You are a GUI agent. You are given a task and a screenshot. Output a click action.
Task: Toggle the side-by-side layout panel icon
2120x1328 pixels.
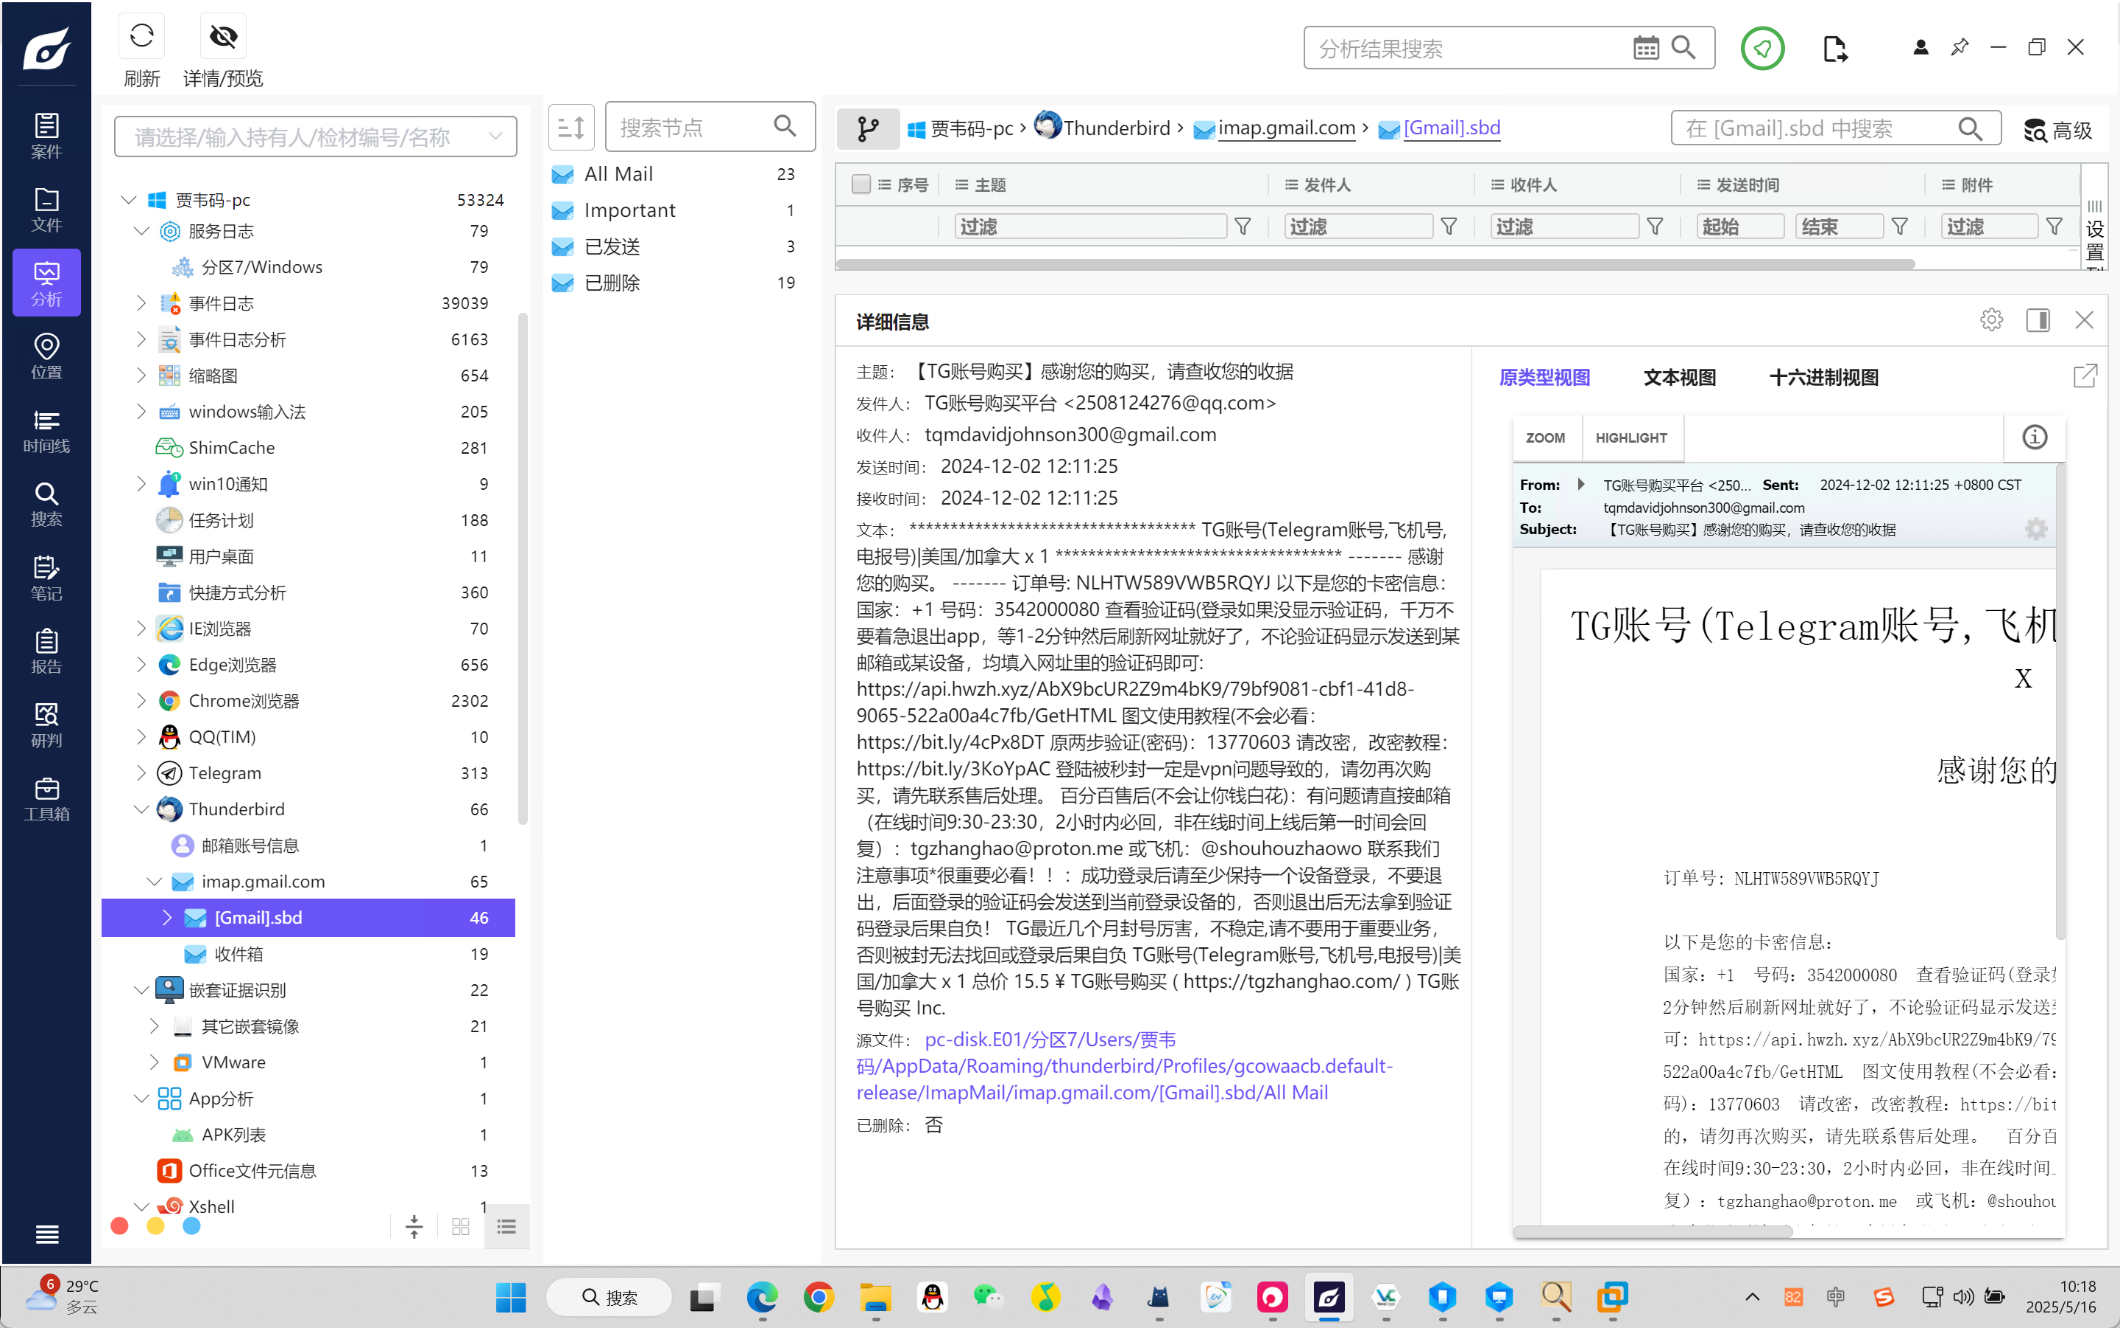[x=2037, y=320]
